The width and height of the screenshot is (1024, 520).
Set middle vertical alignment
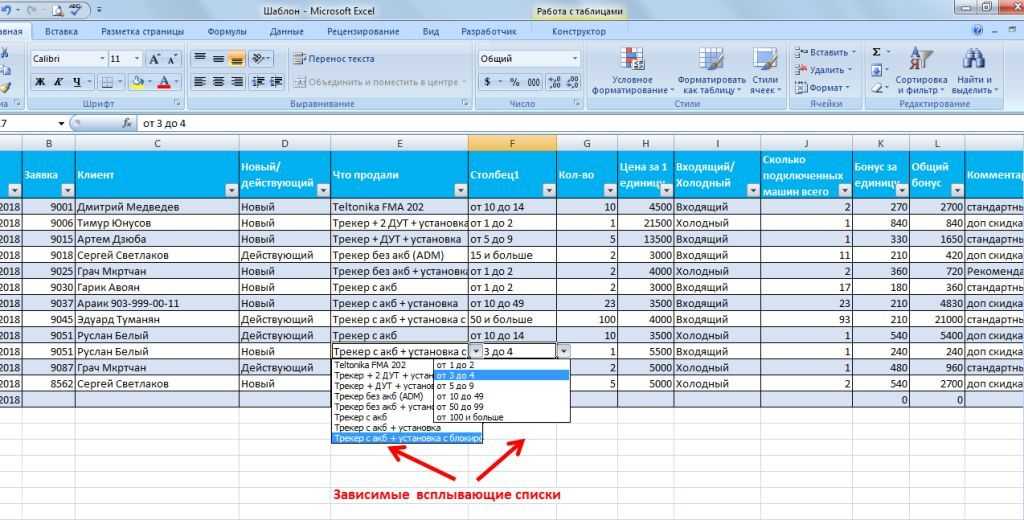pyautogui.click(x=218, y=59)
